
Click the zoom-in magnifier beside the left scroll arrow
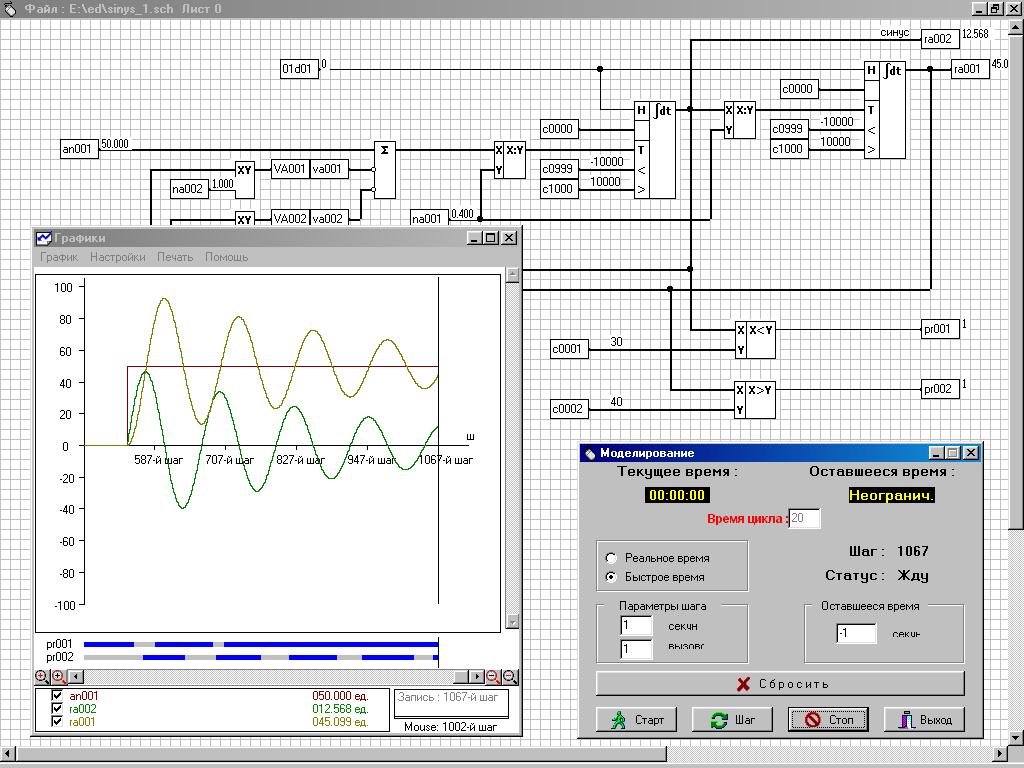coord(58,677)
